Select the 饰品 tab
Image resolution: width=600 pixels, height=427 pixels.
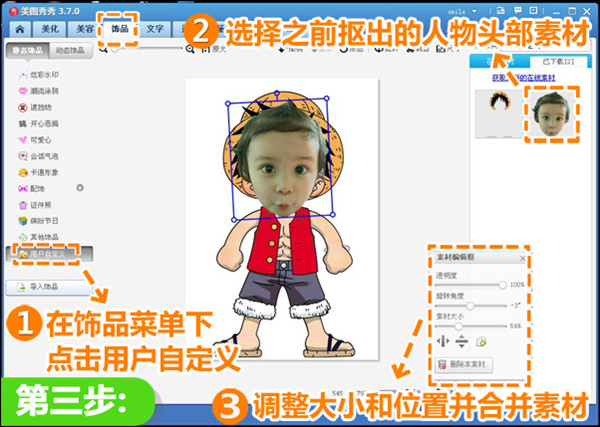(120, 29)
